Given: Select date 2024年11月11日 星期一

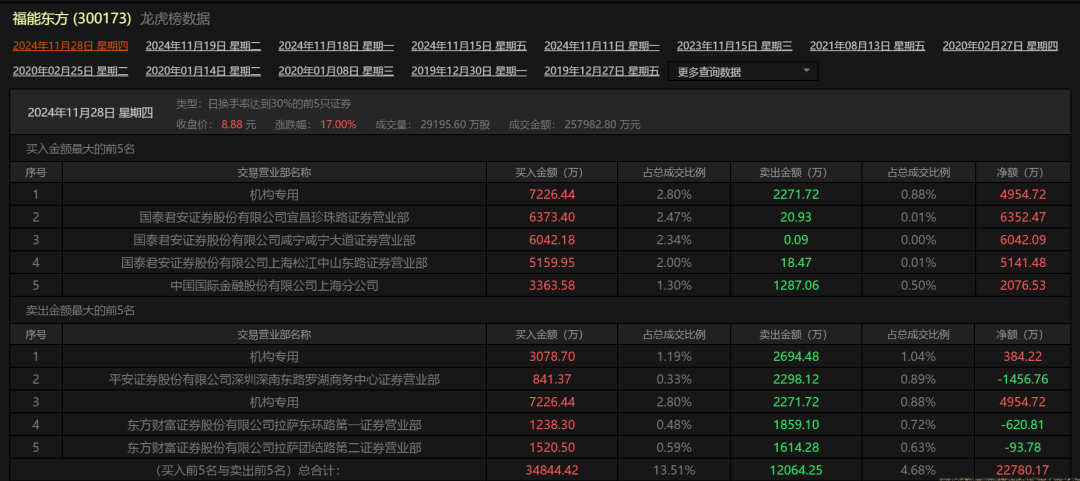Looking at the screenshot, I should (x=602, y=46).
